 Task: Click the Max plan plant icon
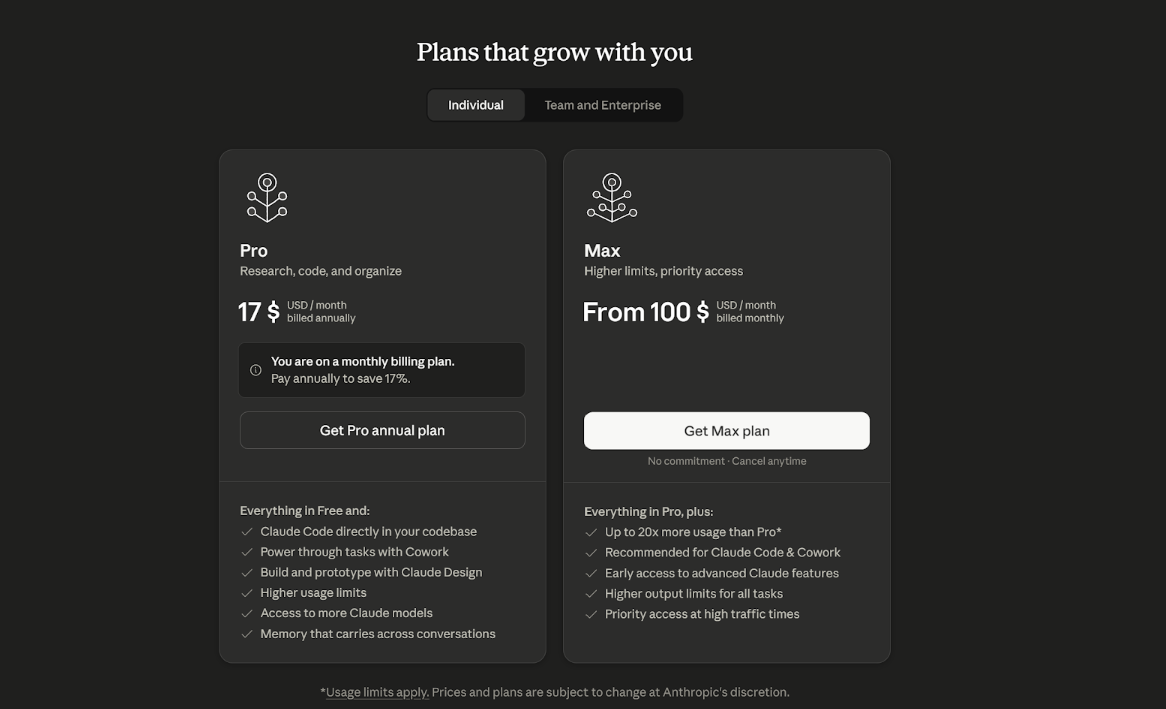pyautogui.click(x=612, y=198)
